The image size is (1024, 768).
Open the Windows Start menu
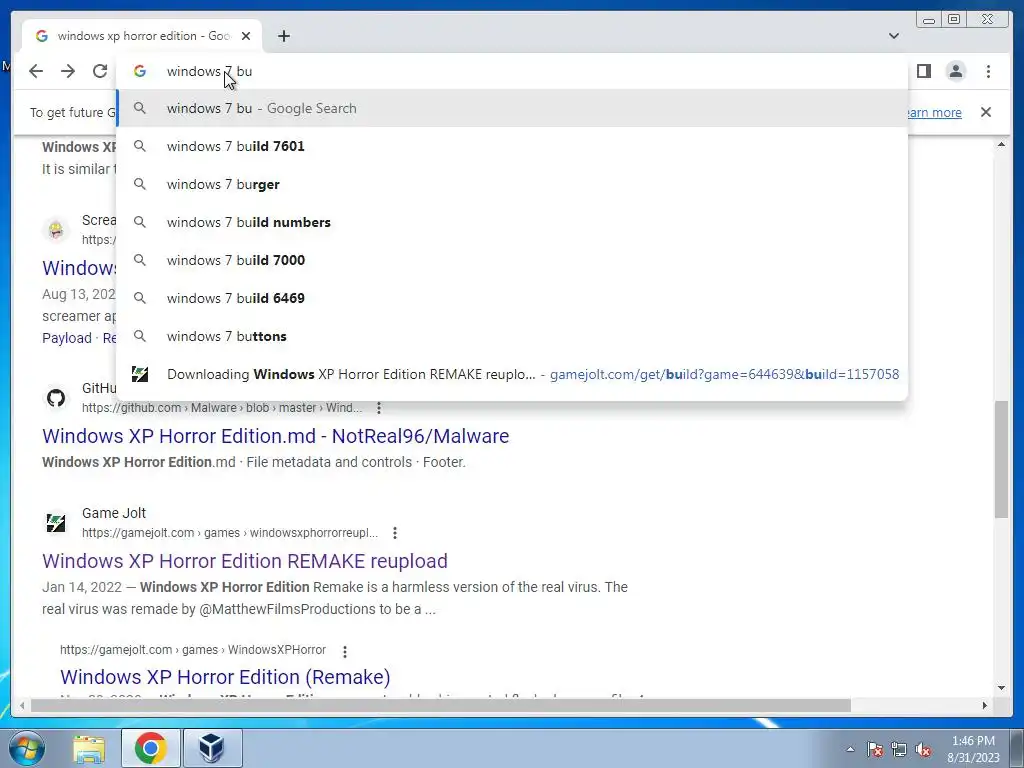click(x=26, y=748)
